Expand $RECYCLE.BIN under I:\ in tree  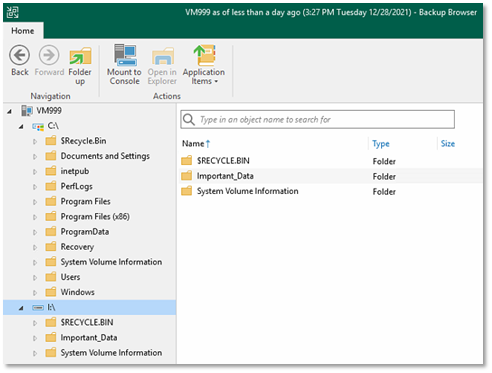tap(35, 323)
